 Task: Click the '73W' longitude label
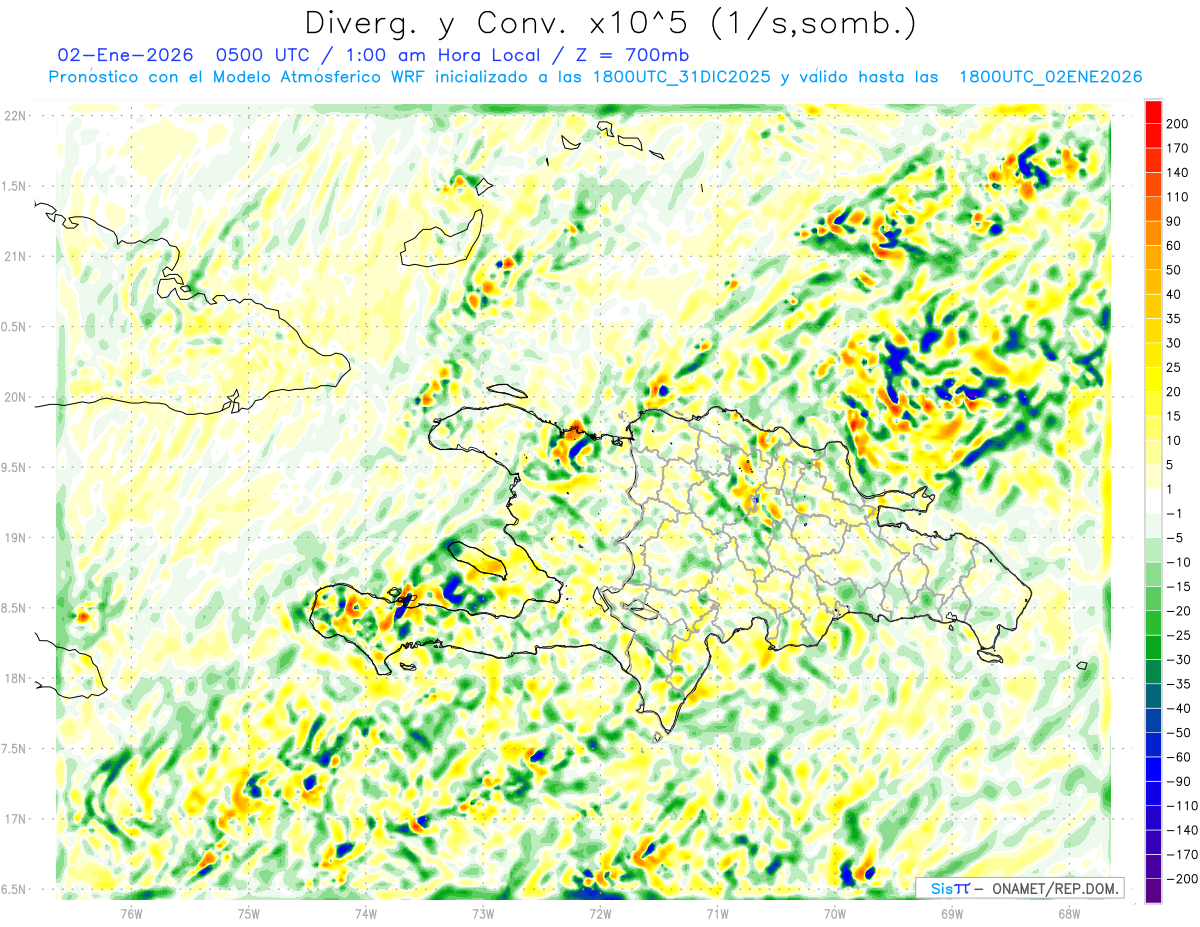point(483,913)
